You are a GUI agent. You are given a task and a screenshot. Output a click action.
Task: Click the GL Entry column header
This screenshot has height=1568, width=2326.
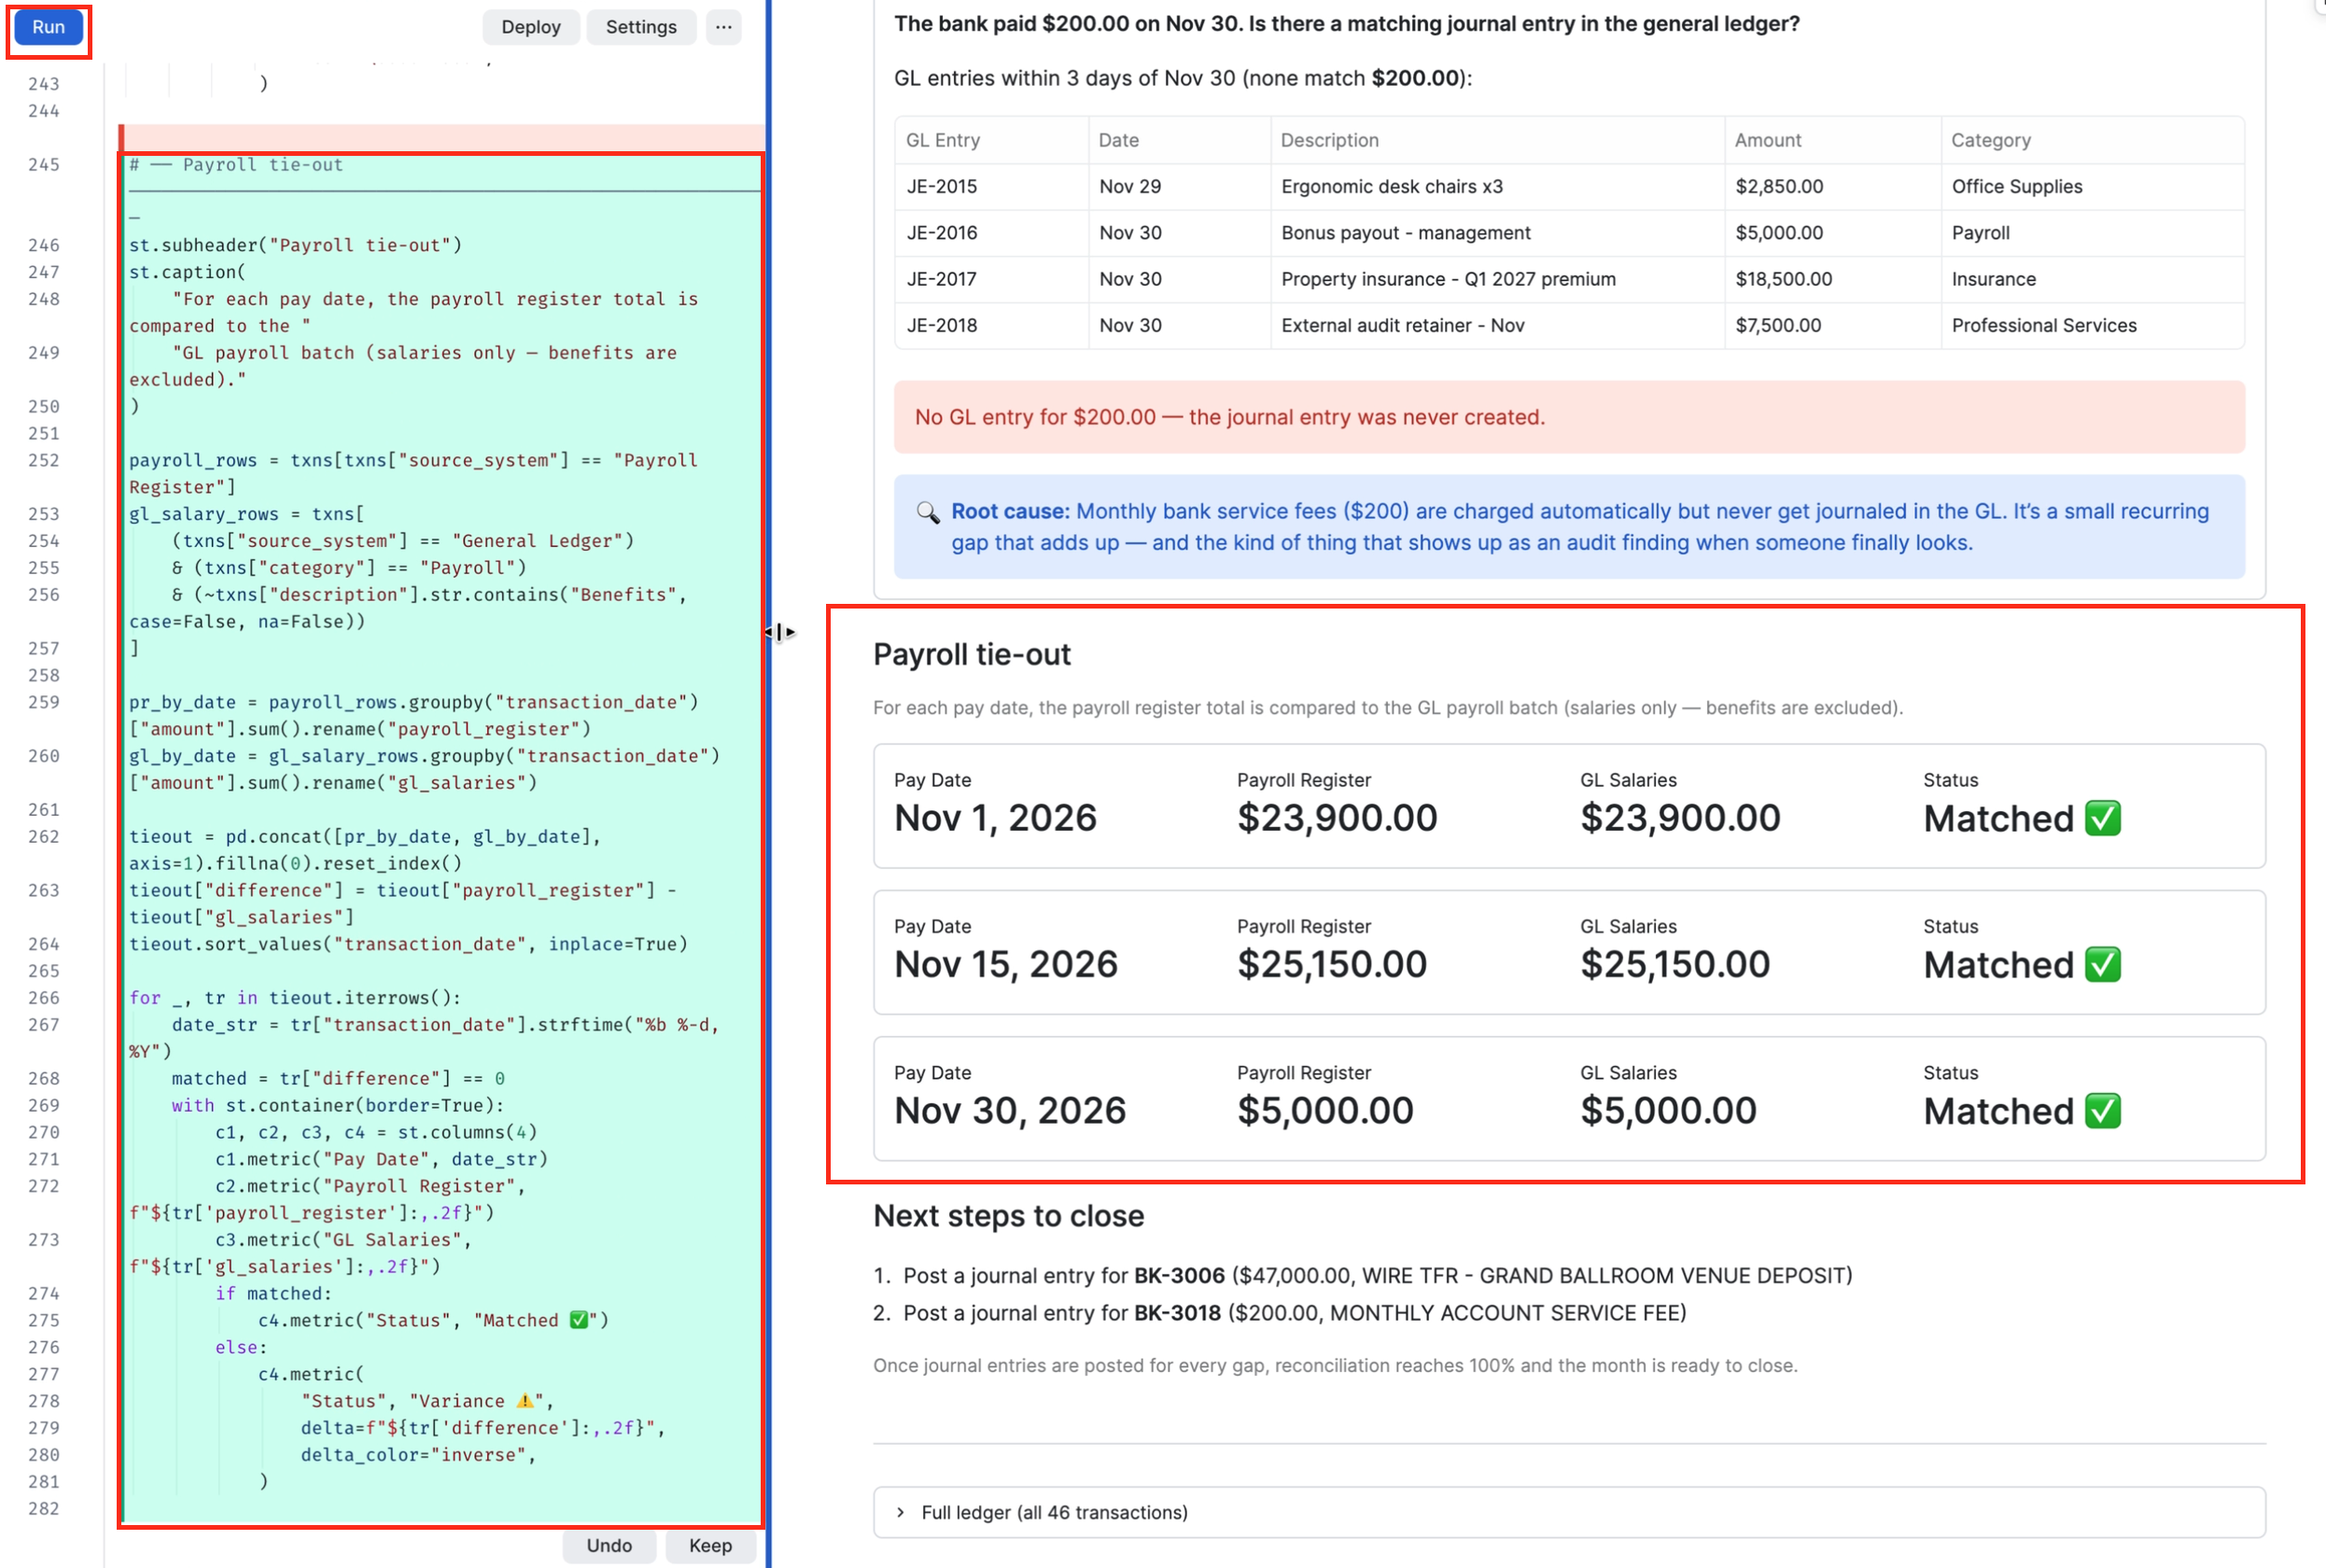point(942,140)
